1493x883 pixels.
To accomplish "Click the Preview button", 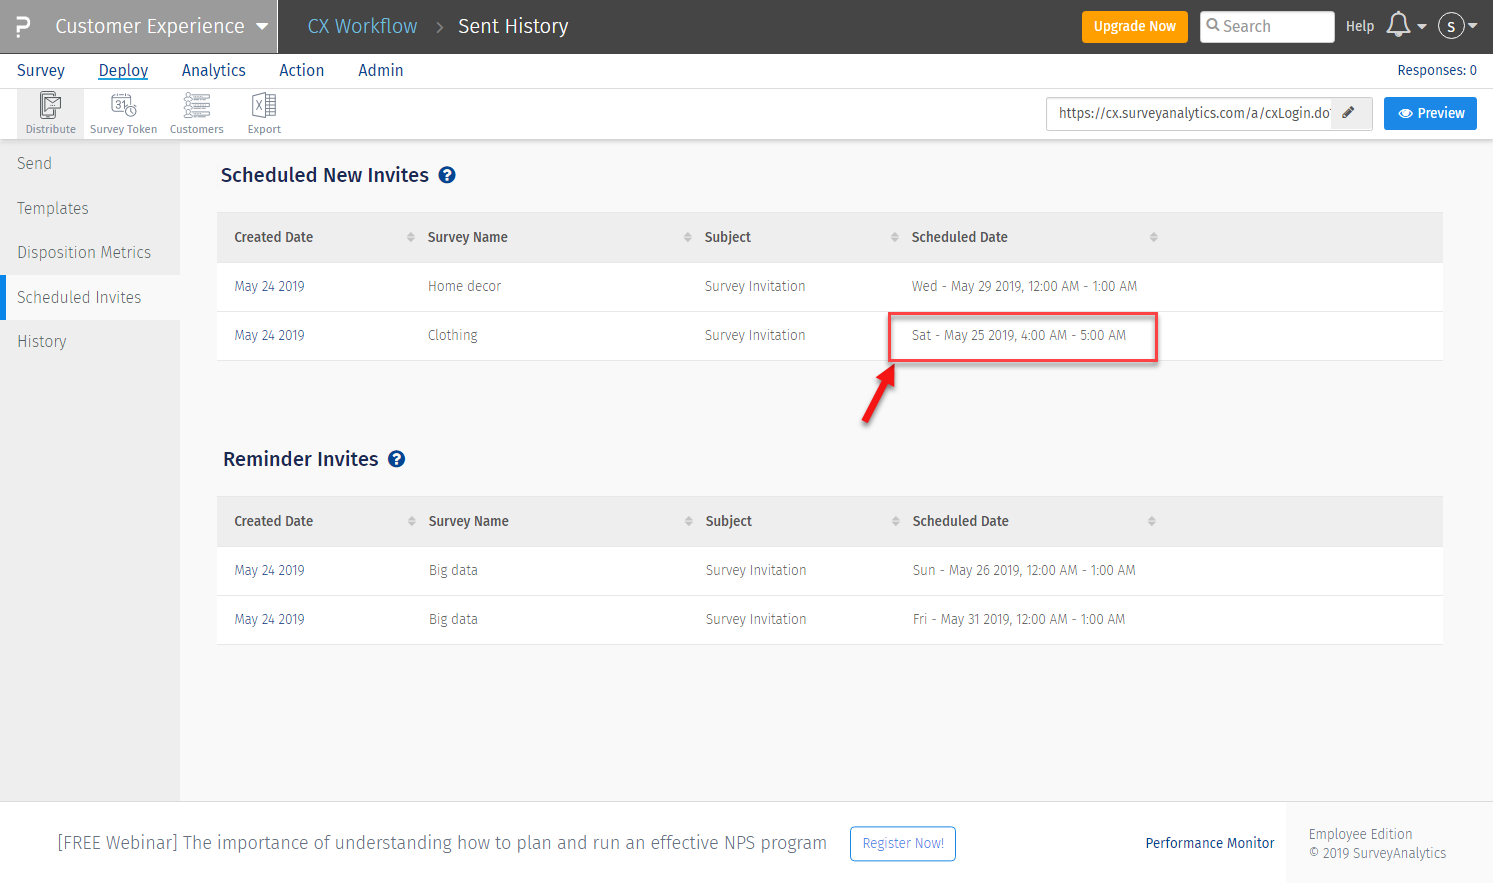I will [1430, 113].
